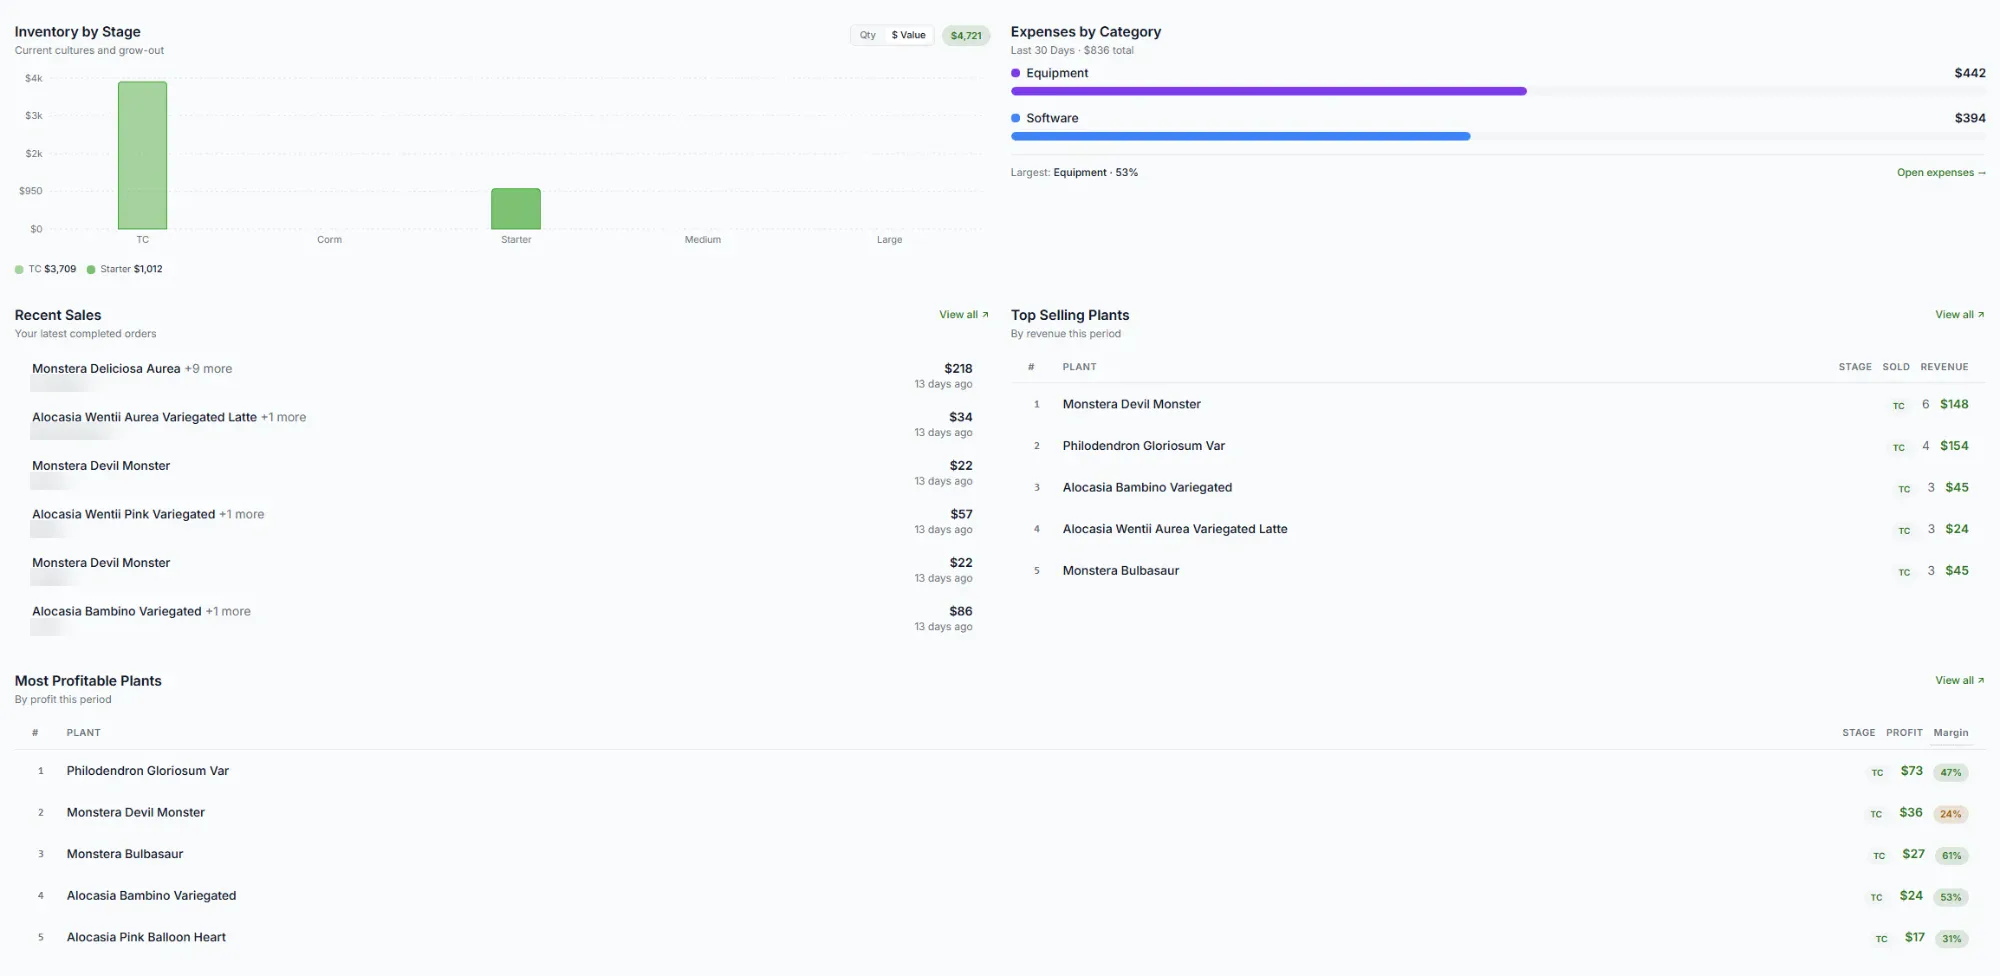
Task: Open the $57 Alocasia Wentii Pink Variegated order
Action: (502, 522)
